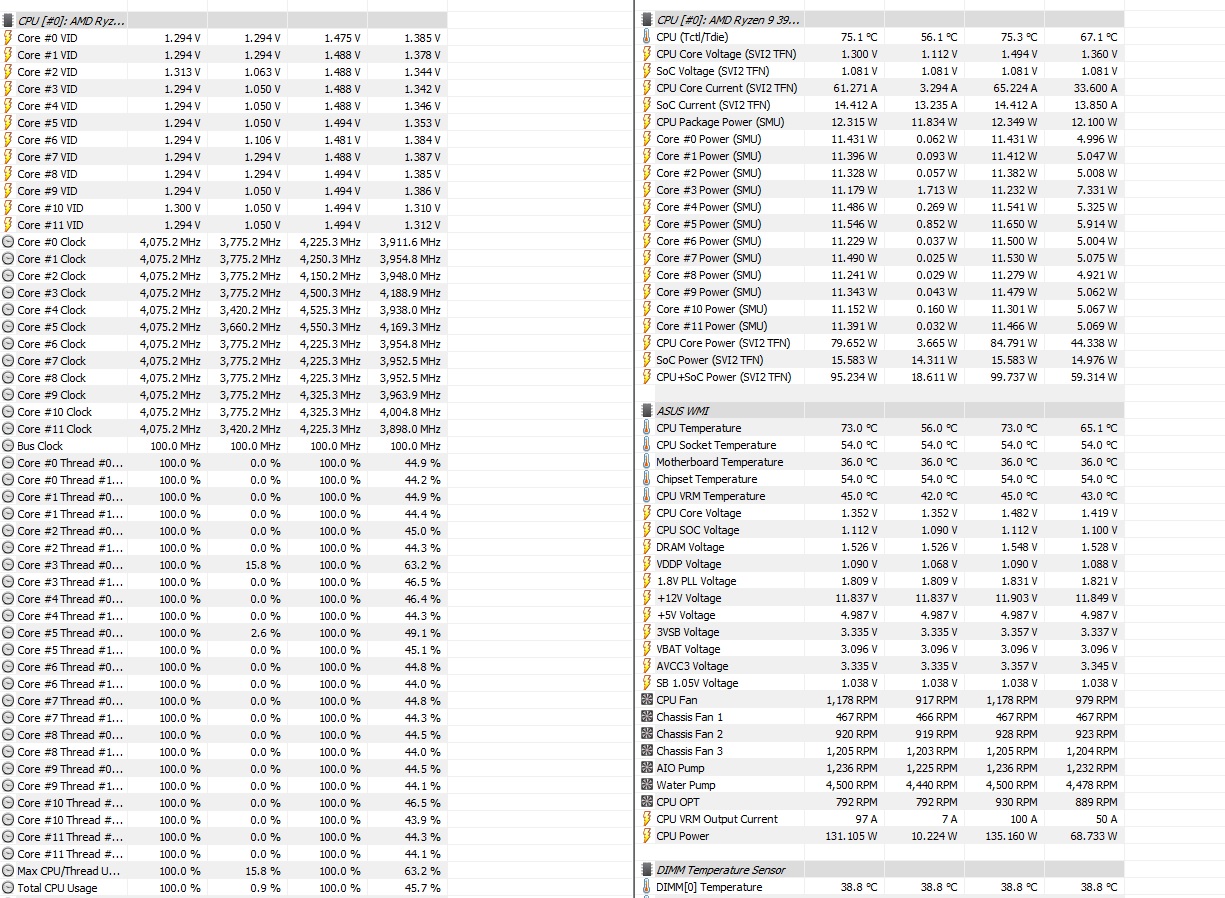Image resolution: width=1225 pixels, height=898 pixels.
Task: Click the usage icon beside Total CPU Usage
Action: click(9, 887)
